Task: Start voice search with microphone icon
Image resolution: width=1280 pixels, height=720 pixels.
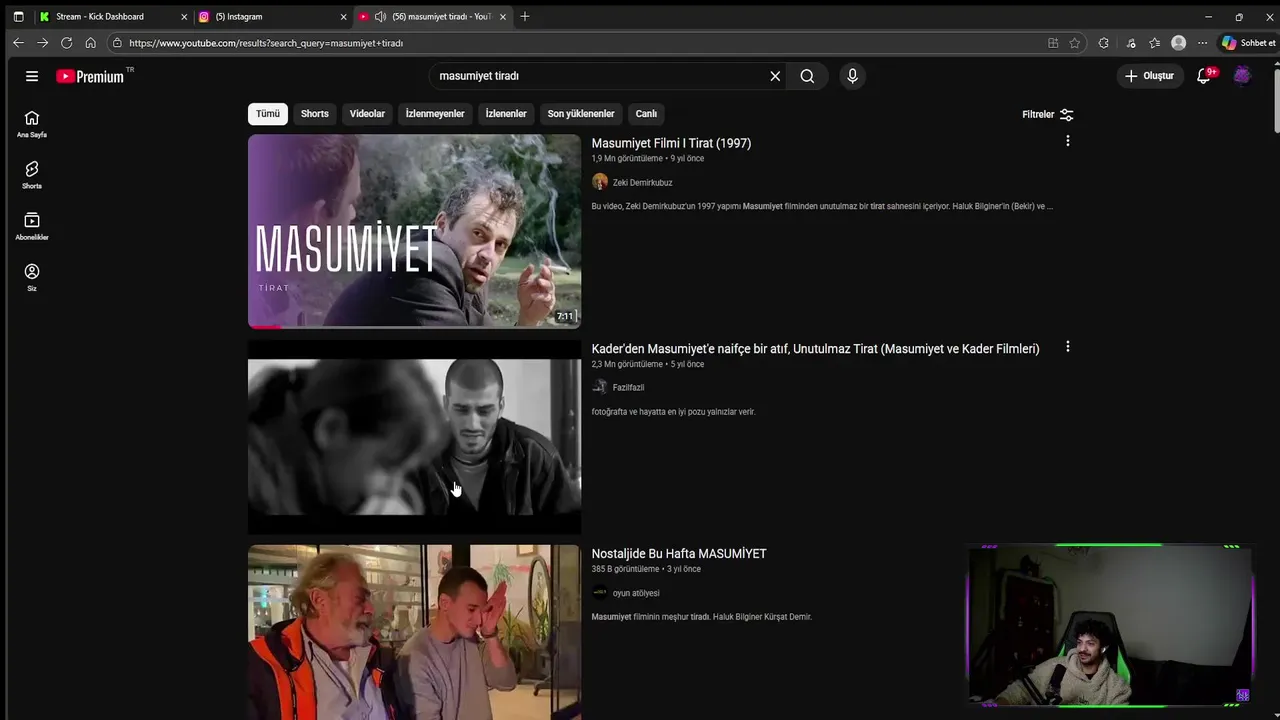Action: (x=852, y=76)
